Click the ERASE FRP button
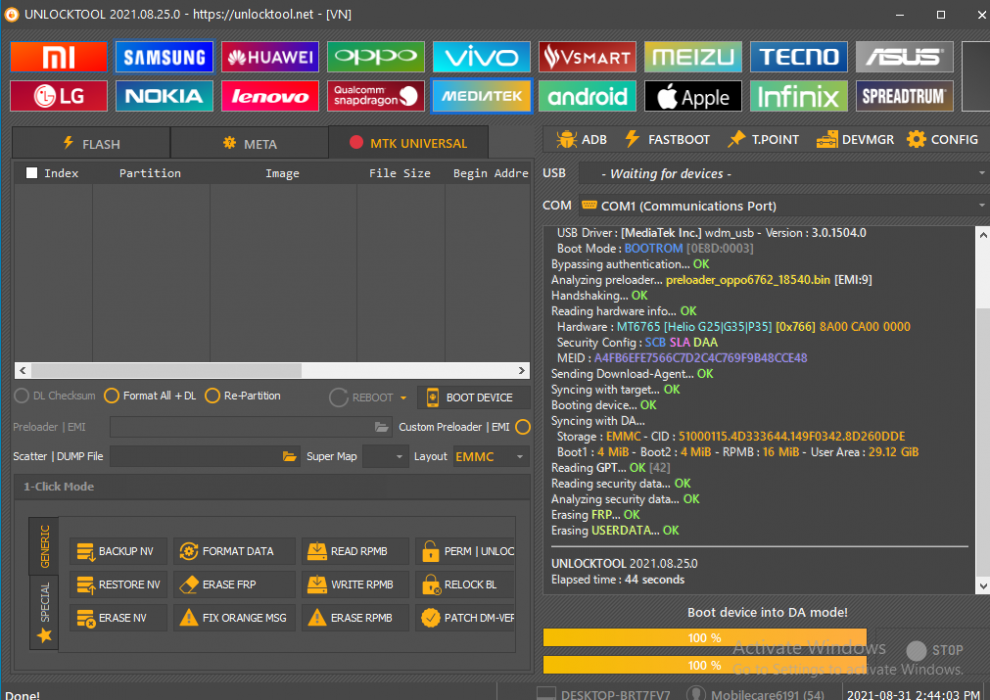The height and width of the screenshot is (700, 990). coord(234,584)
